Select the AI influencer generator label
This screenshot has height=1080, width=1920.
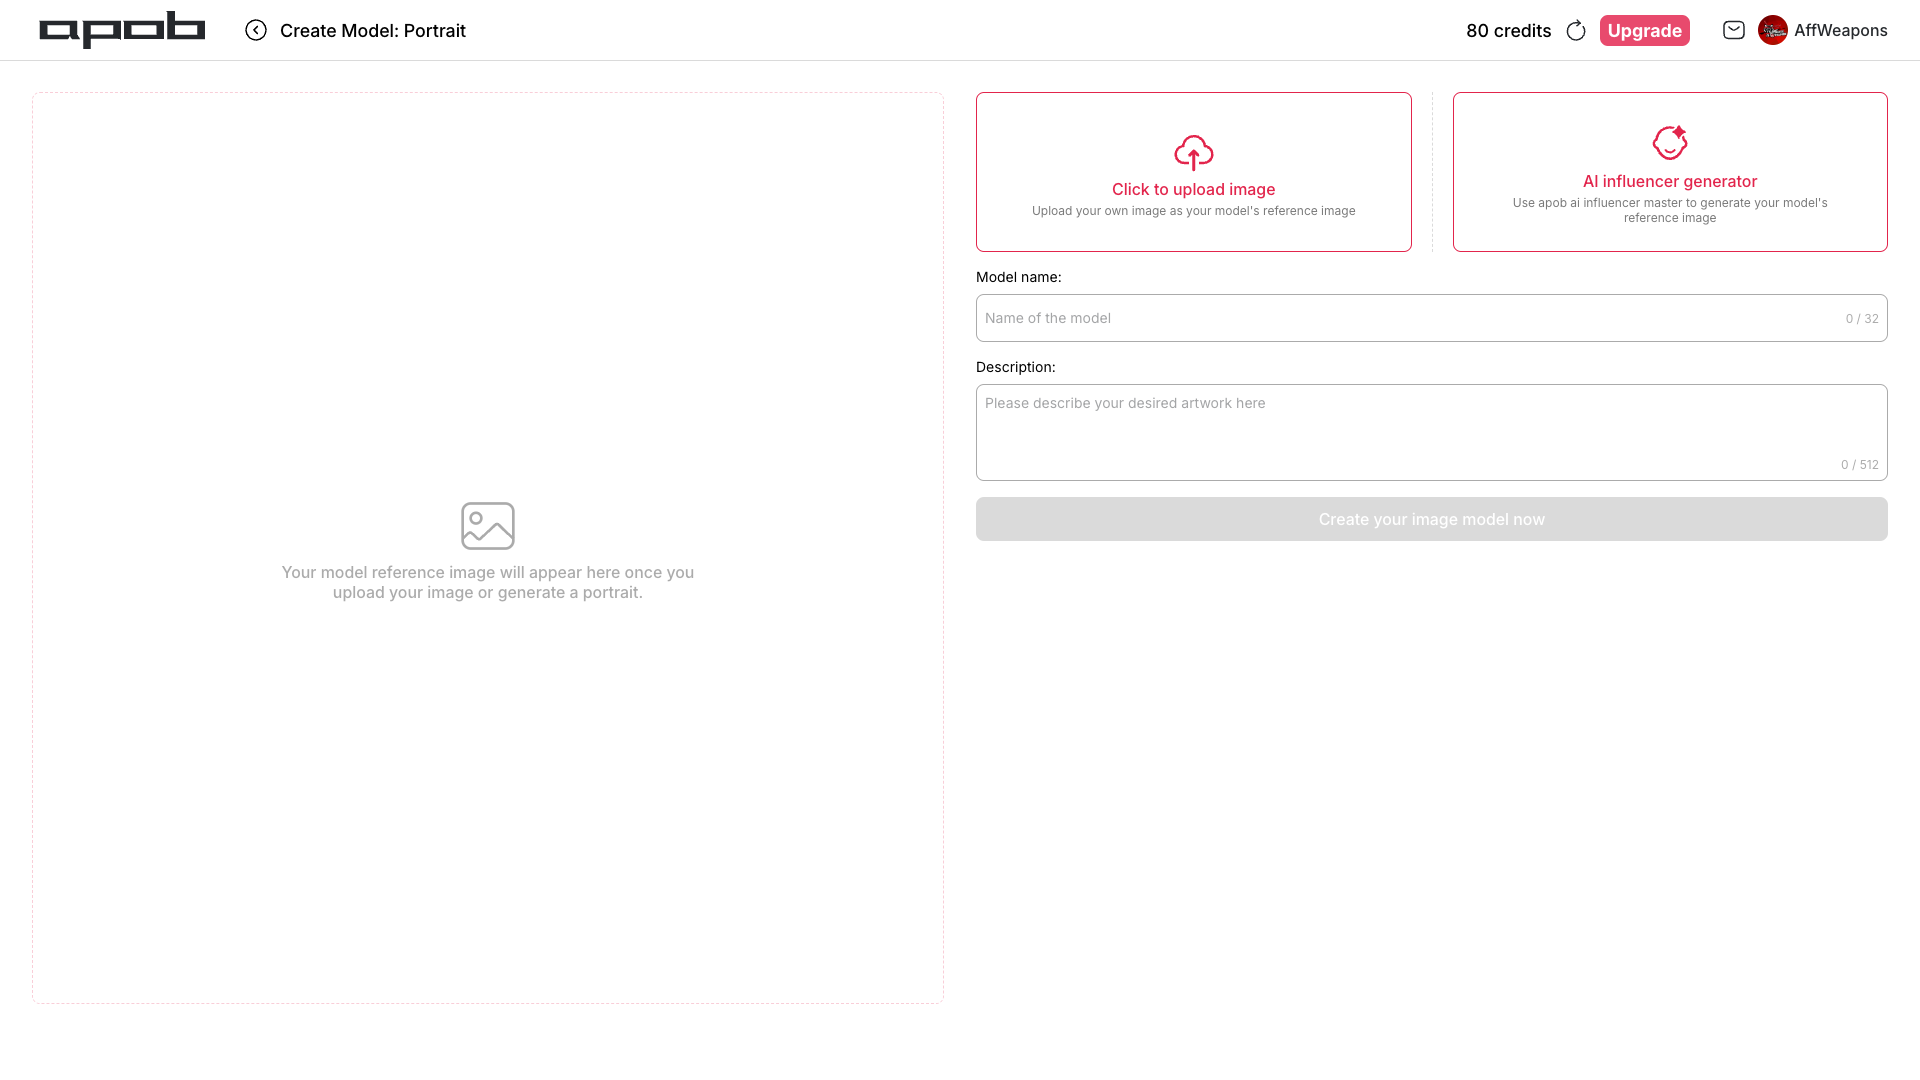[1669, 181]
